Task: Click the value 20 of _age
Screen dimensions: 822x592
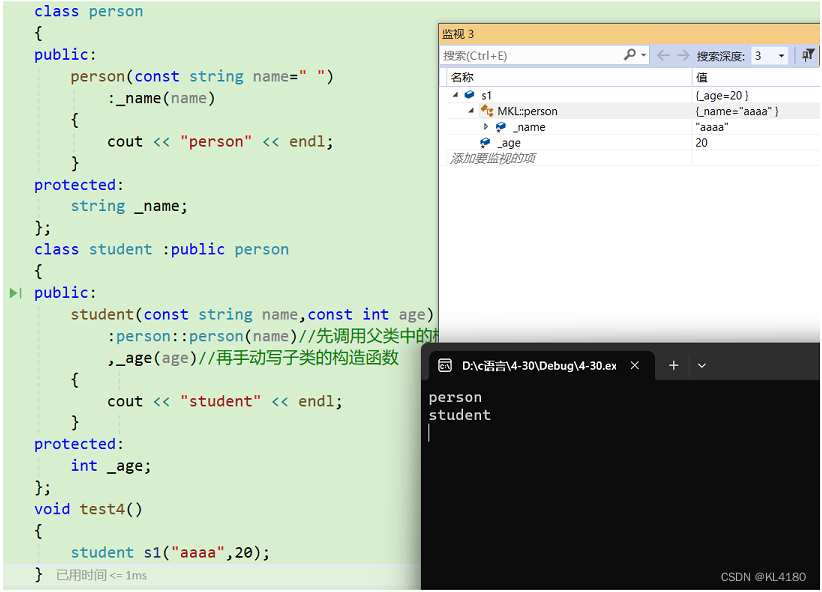Action: tap(701, 143)
